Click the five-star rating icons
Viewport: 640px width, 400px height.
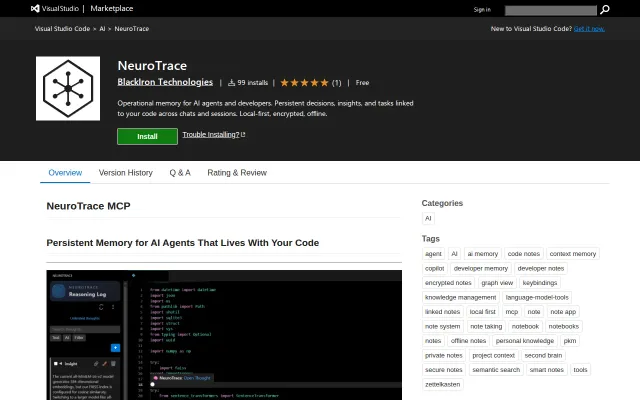[304, 83]
